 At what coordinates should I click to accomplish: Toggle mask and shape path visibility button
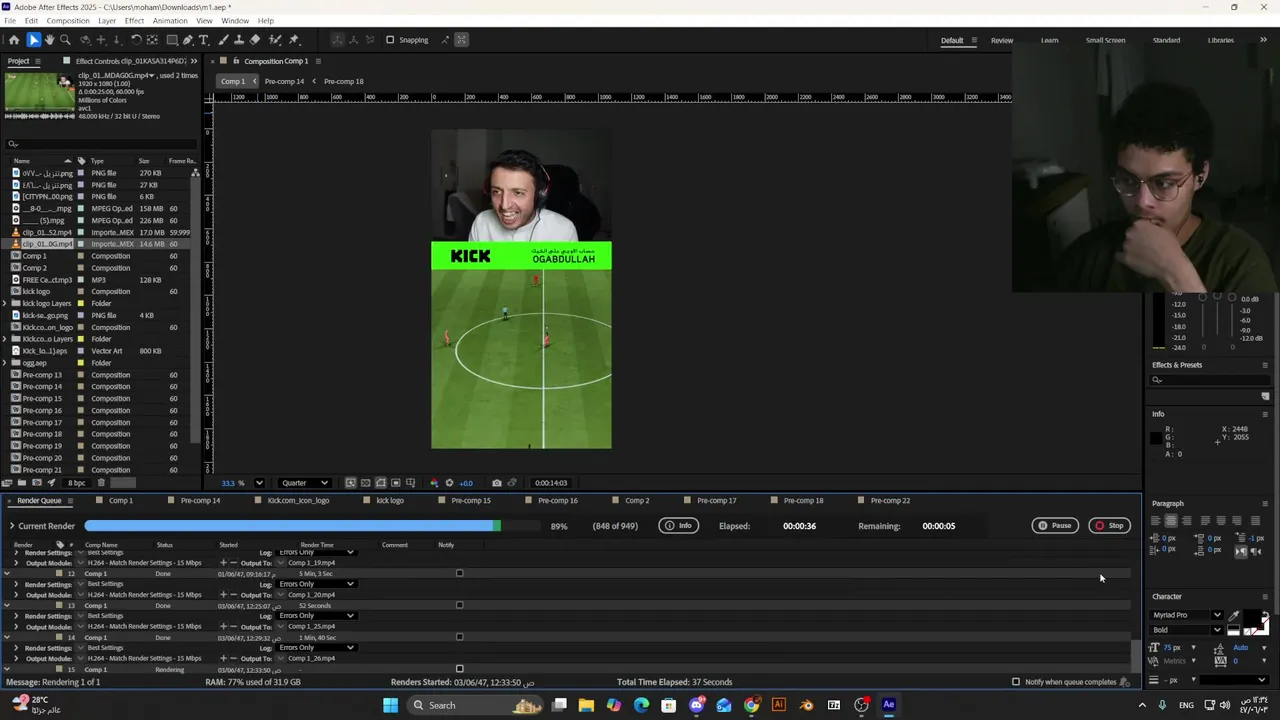tap(380, 483)
